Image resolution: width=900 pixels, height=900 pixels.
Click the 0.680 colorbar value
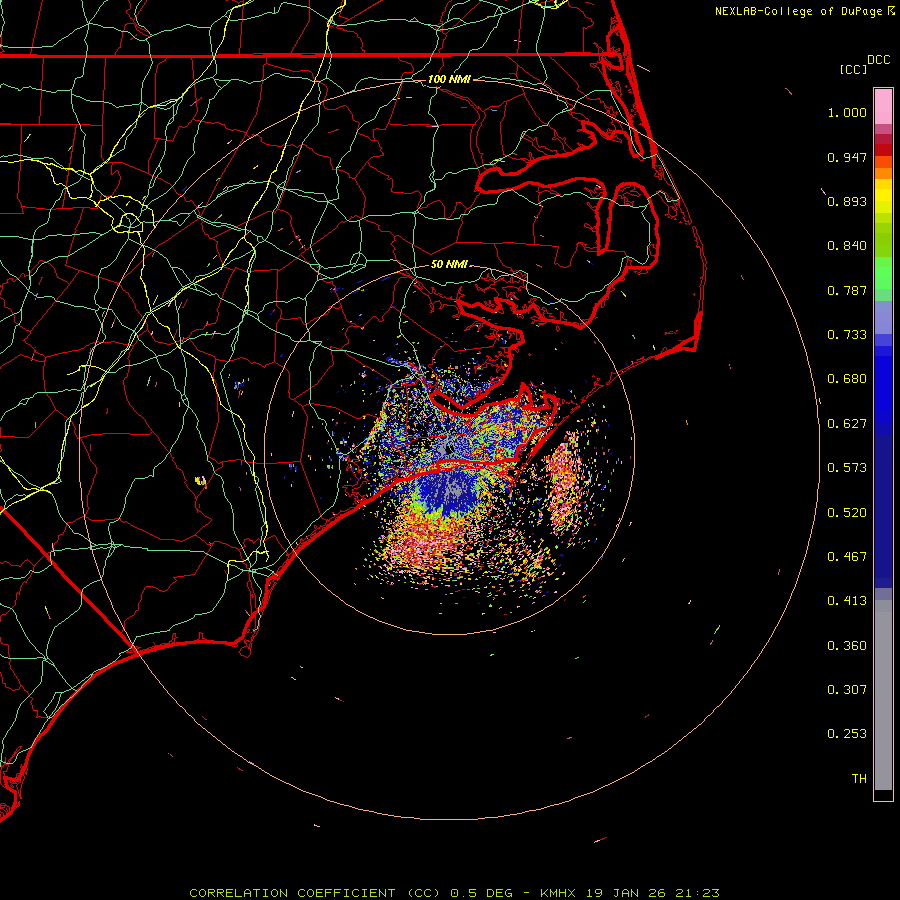tap(847, 379)
